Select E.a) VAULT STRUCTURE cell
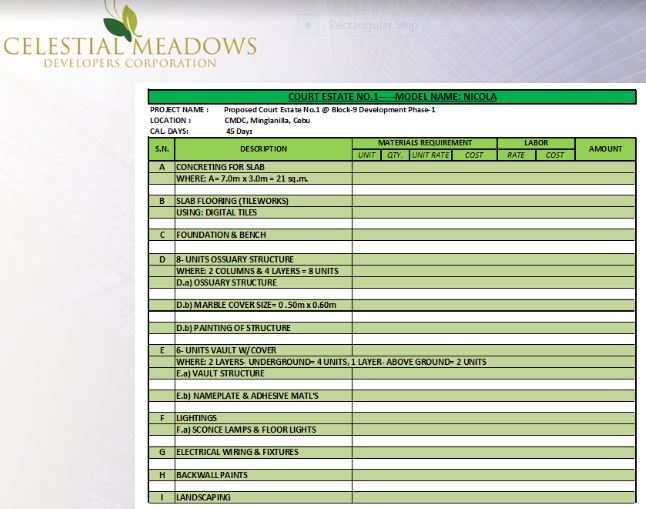Screen dimensions: 646x509 coord(264,373)
